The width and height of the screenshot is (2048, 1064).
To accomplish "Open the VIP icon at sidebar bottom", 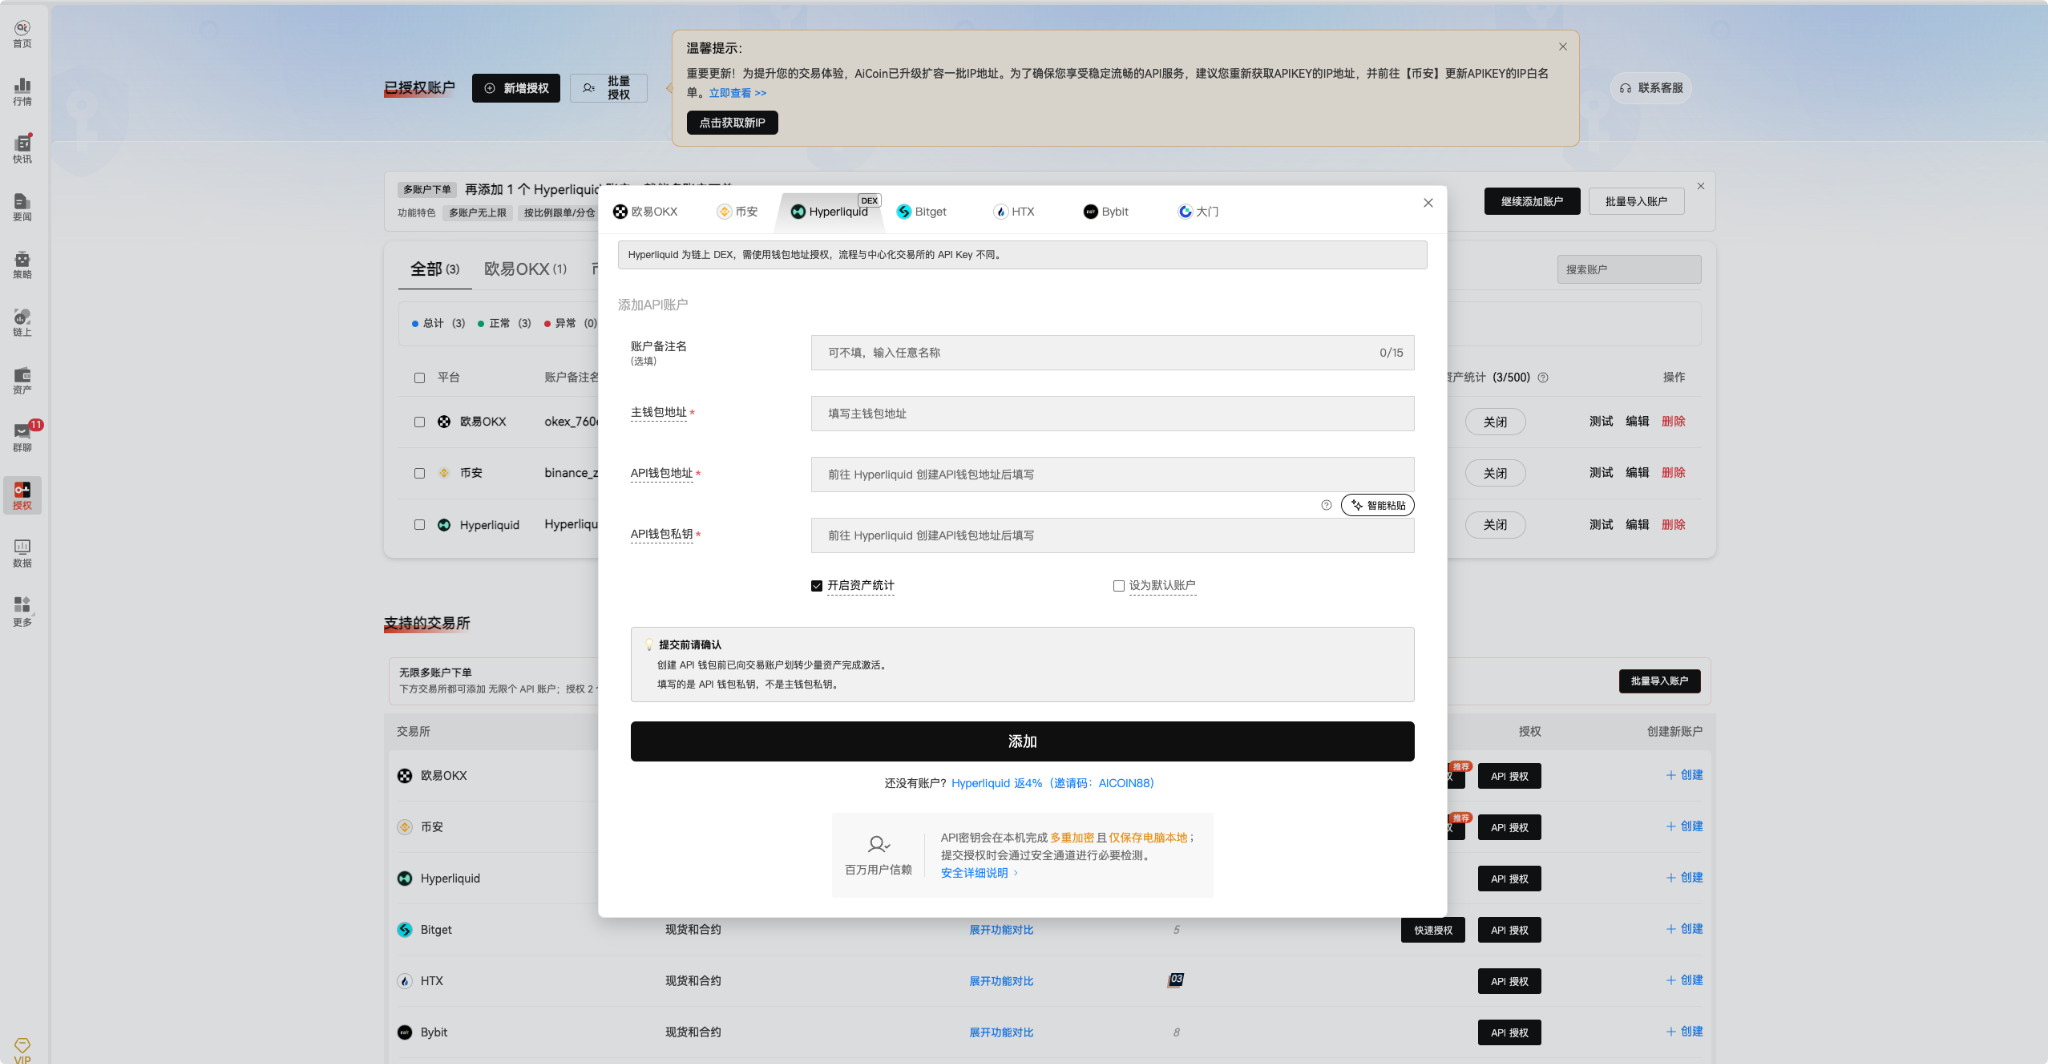I will coord(22,1050).
